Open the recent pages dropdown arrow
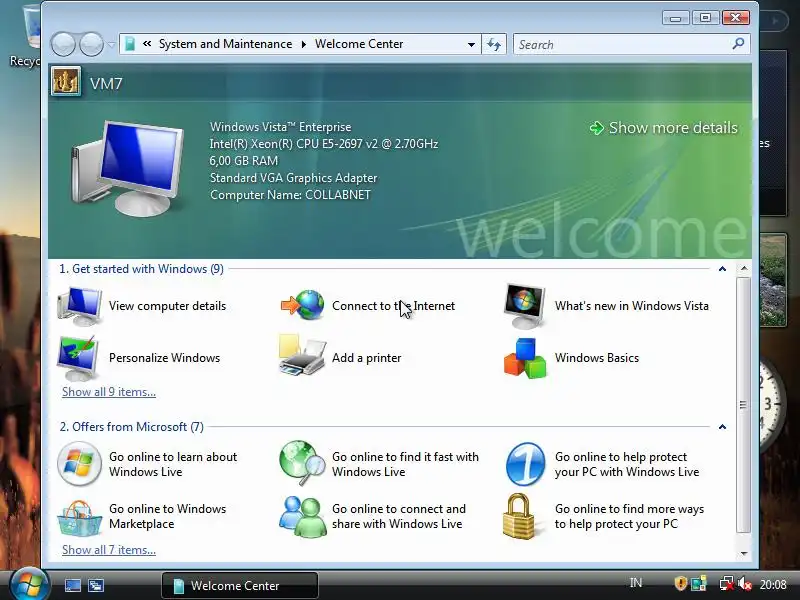 pos(111,45)
